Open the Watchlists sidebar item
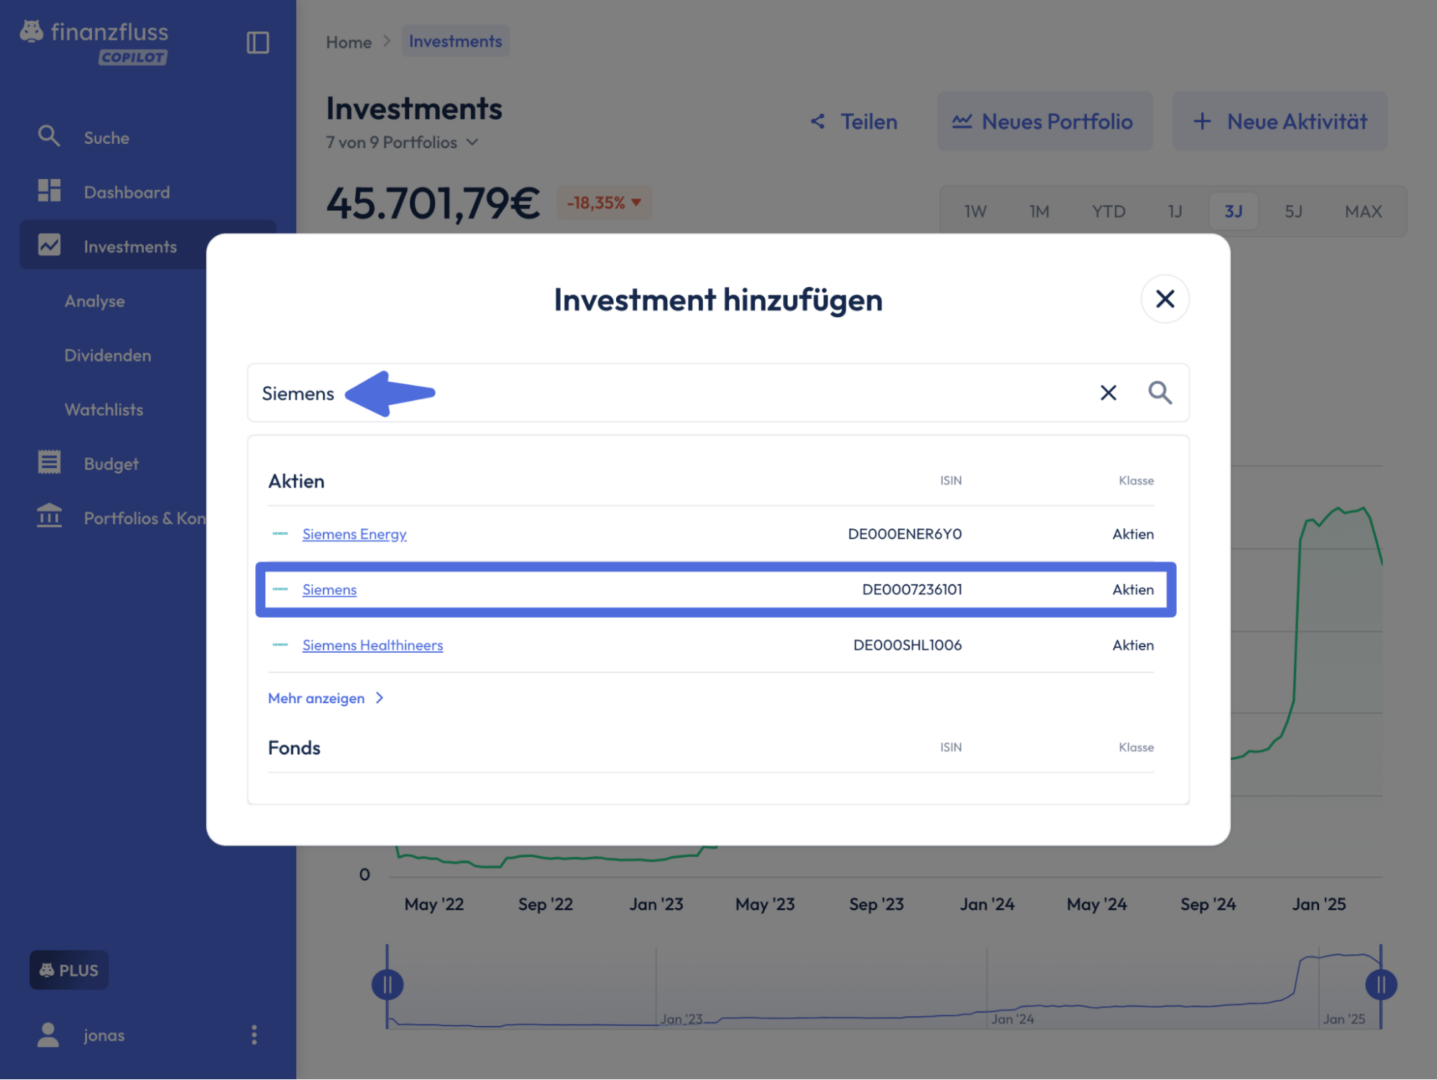The image size is (1437, 1080). point(104,409)
